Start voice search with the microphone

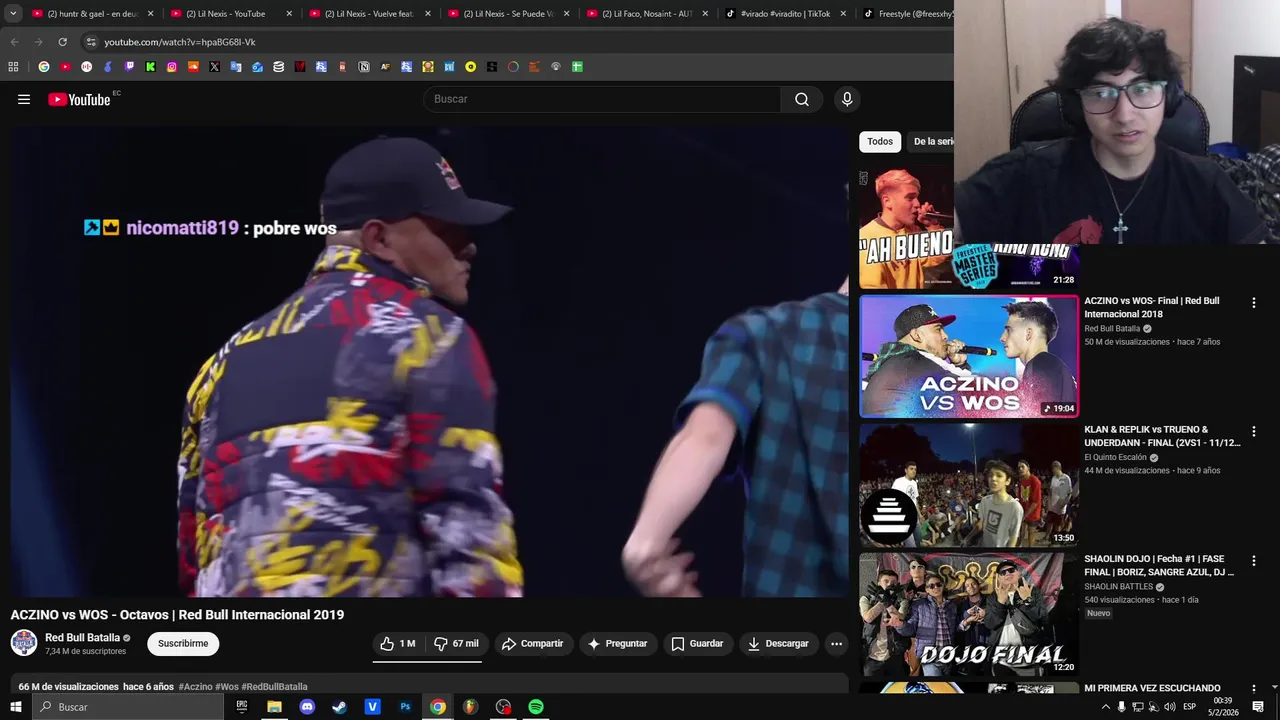(x=847, y=99)
